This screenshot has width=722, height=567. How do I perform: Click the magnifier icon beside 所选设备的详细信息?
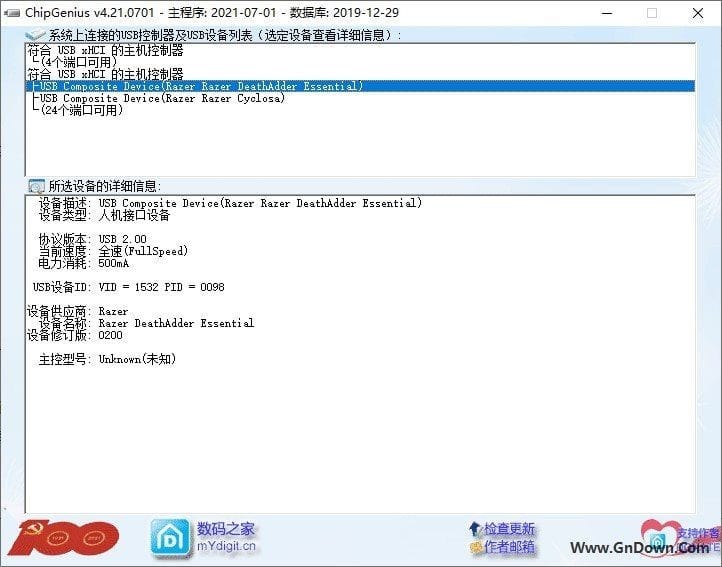click(36, 186)
